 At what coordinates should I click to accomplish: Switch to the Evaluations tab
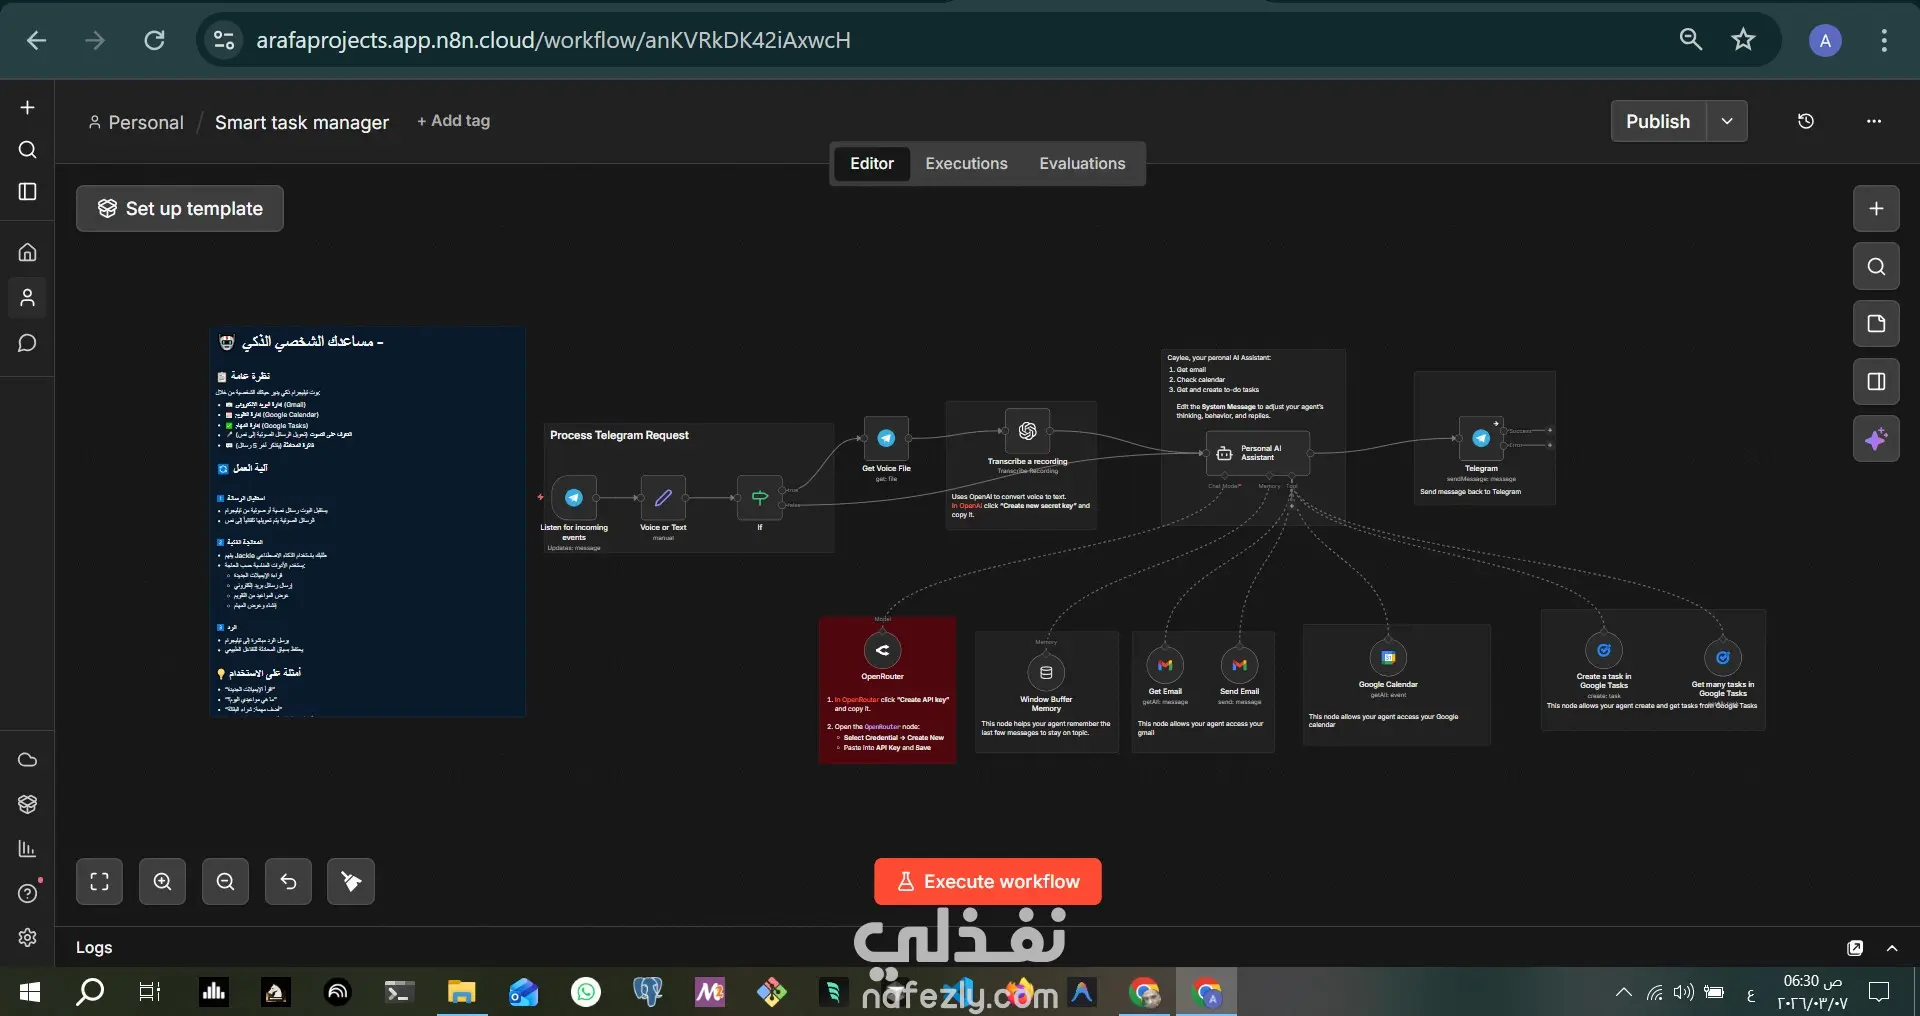[x=1082, y=163]
